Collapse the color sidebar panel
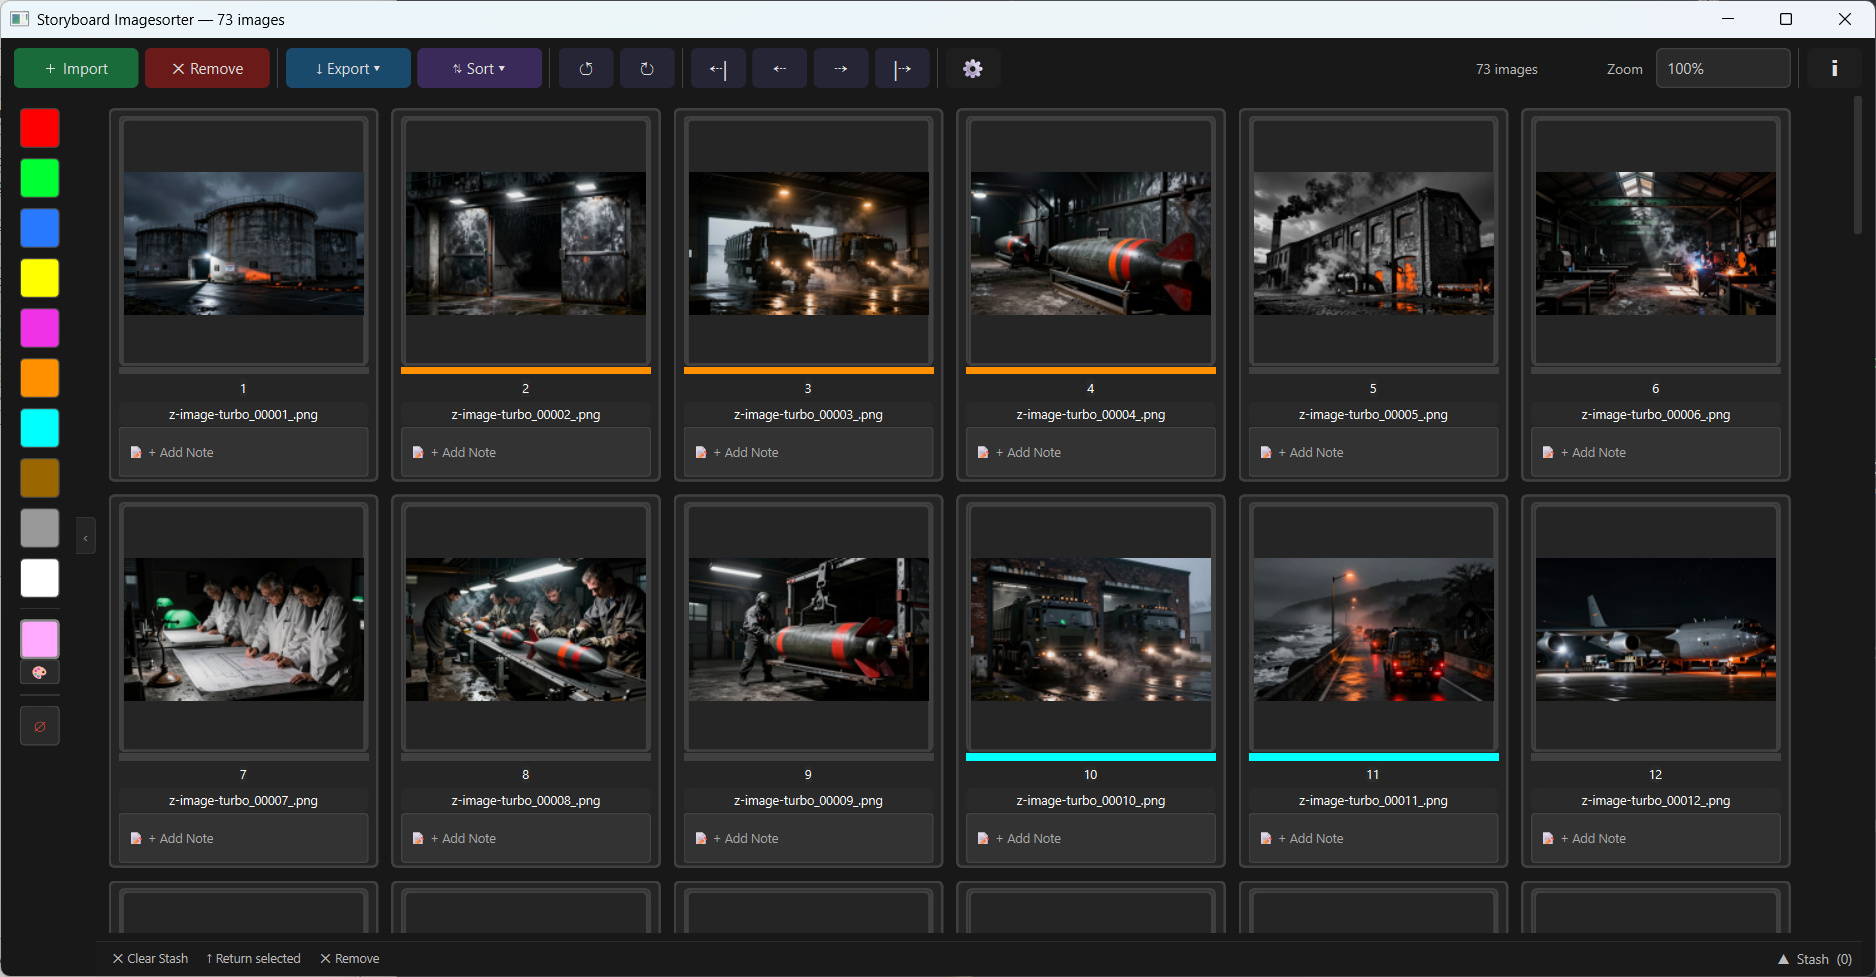The image size is (1876, 977). coord(86,538)
